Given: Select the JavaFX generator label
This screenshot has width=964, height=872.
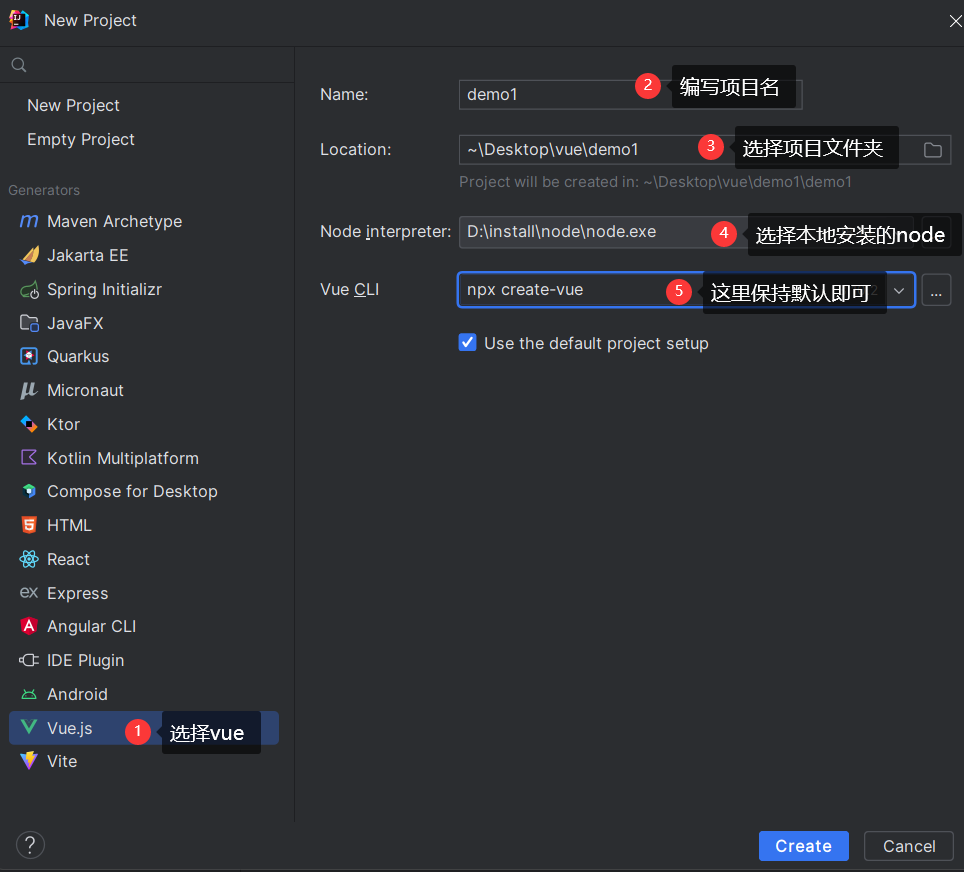Looking at the screenshot, I should pyautogui.click(x=75, y=323).
